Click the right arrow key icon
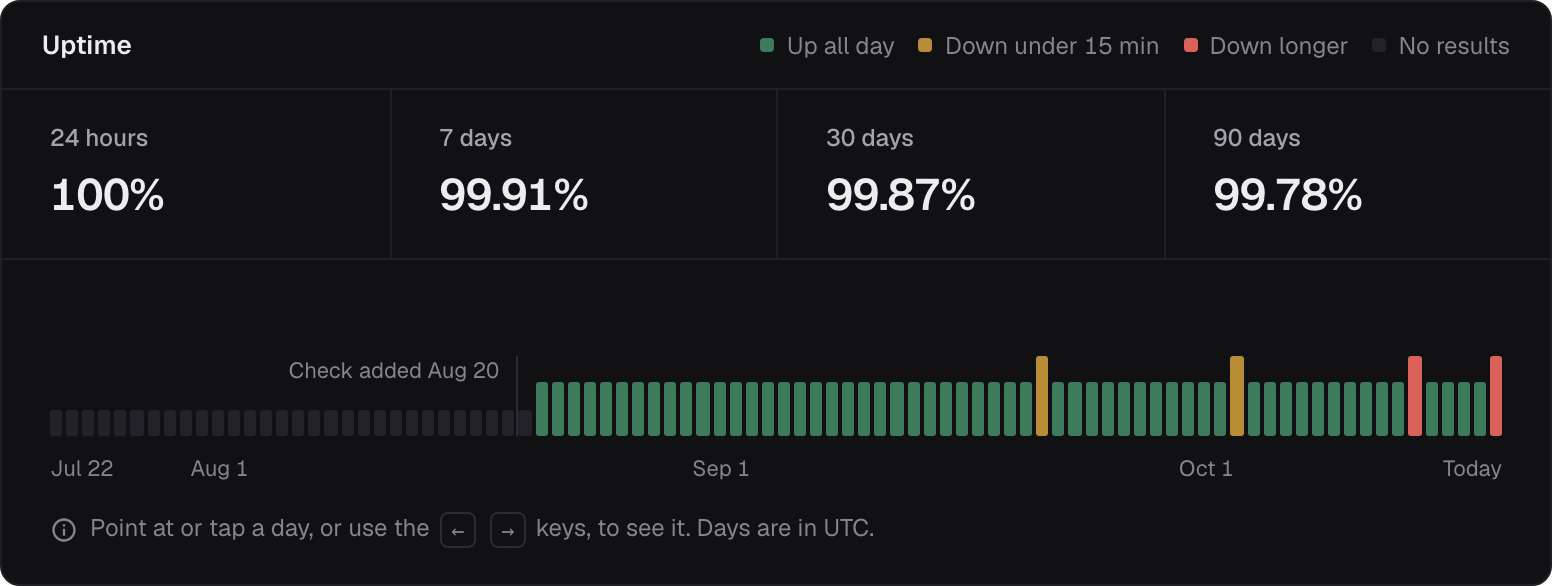Image resolution: width=1552 pixels, height=586 pixels. click(x=508, y=530)
